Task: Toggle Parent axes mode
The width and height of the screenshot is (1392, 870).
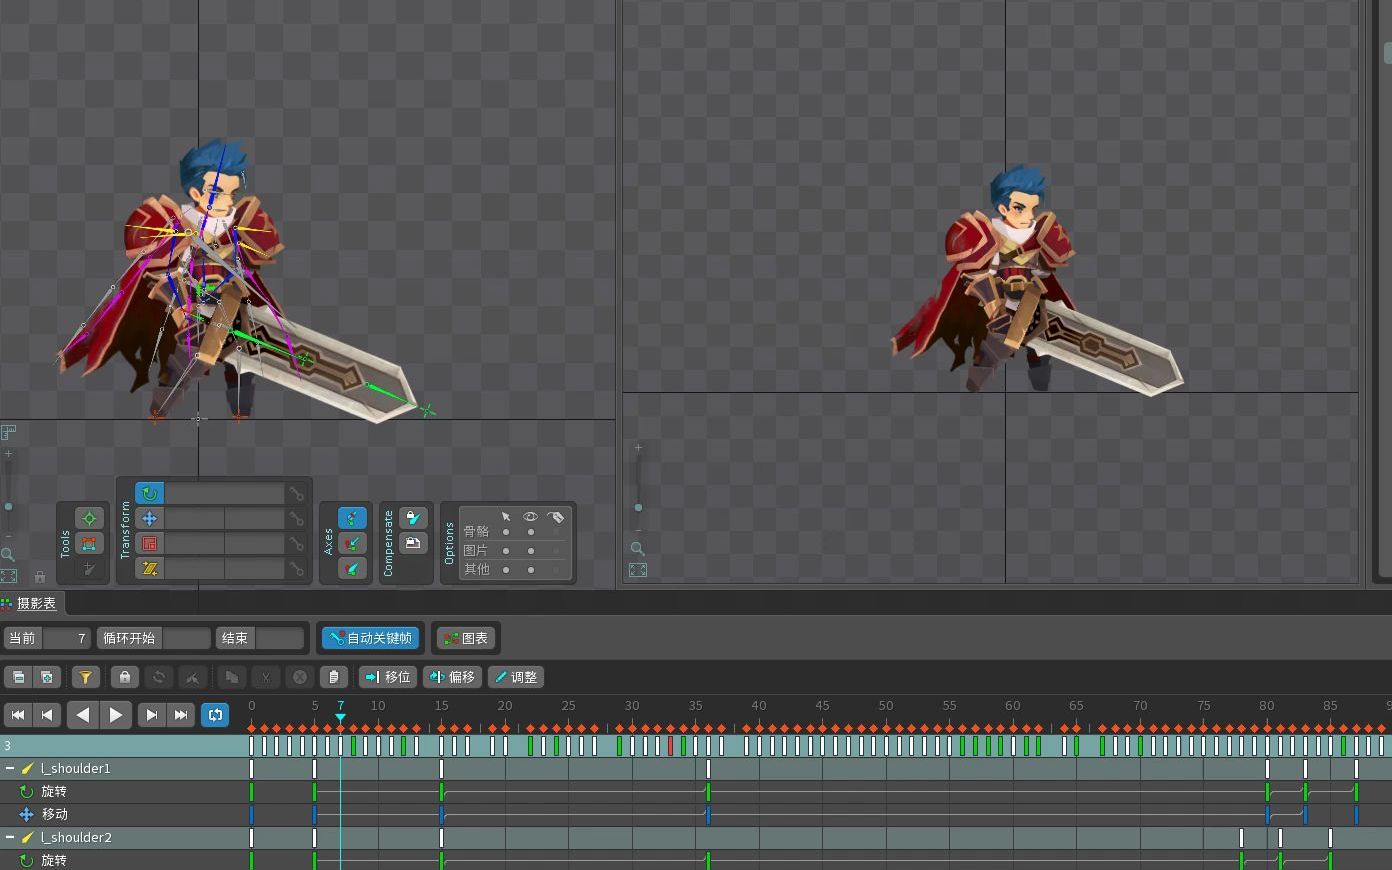Action: click(x=352, y=543)
